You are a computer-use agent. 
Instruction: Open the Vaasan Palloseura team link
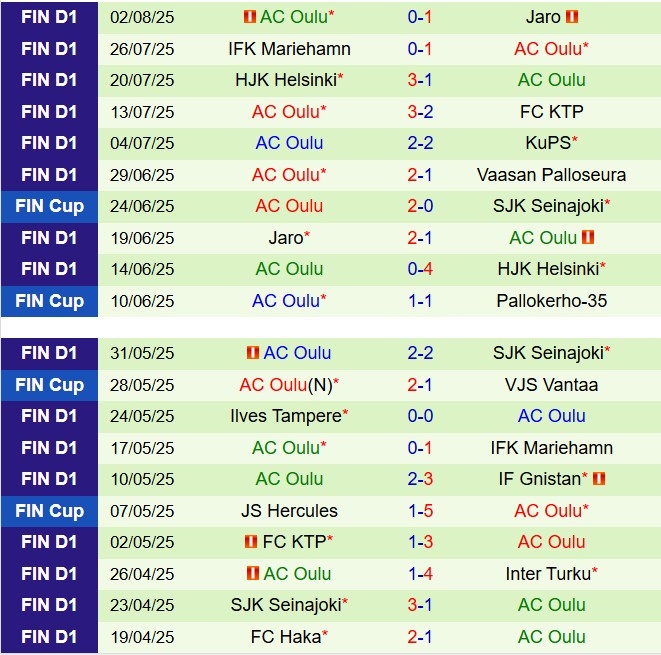[551, 175]
